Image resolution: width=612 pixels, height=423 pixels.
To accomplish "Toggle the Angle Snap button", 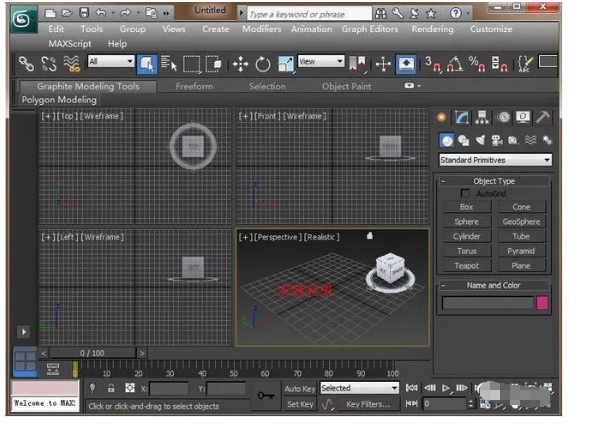I will pyautogui.click(x=455, y=64).
